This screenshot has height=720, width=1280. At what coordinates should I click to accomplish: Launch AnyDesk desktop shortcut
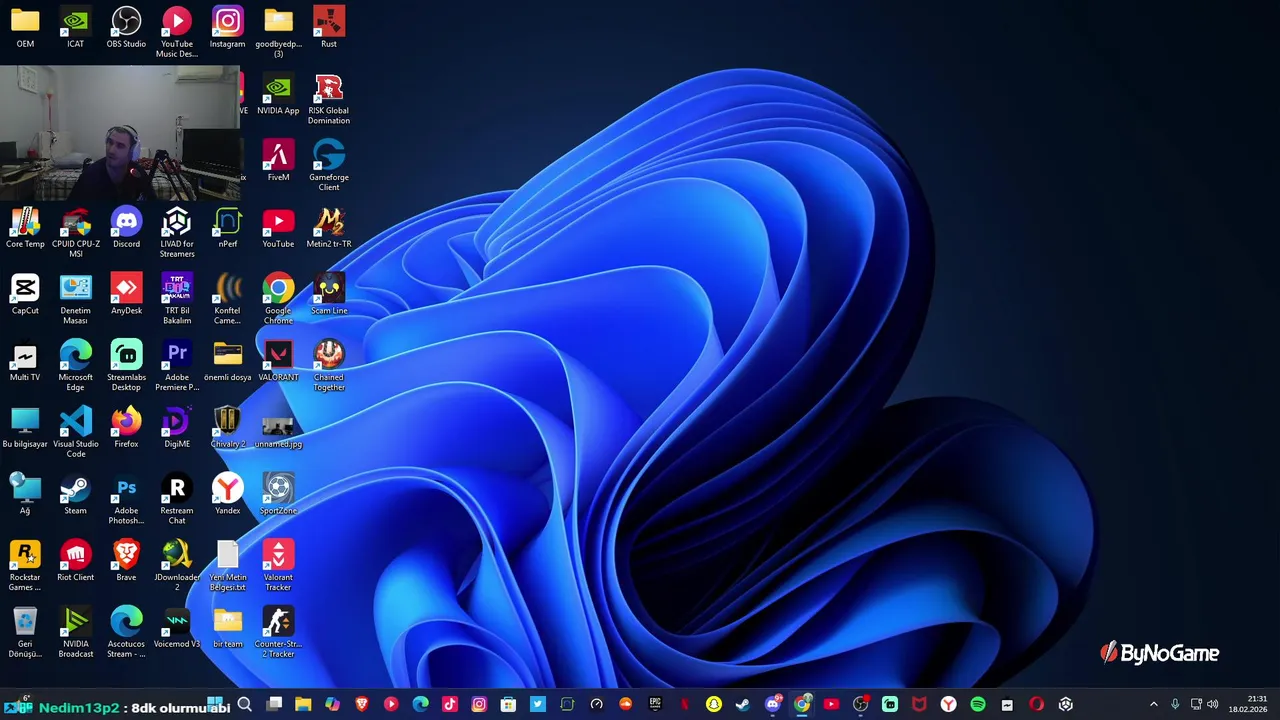(126, 294)
